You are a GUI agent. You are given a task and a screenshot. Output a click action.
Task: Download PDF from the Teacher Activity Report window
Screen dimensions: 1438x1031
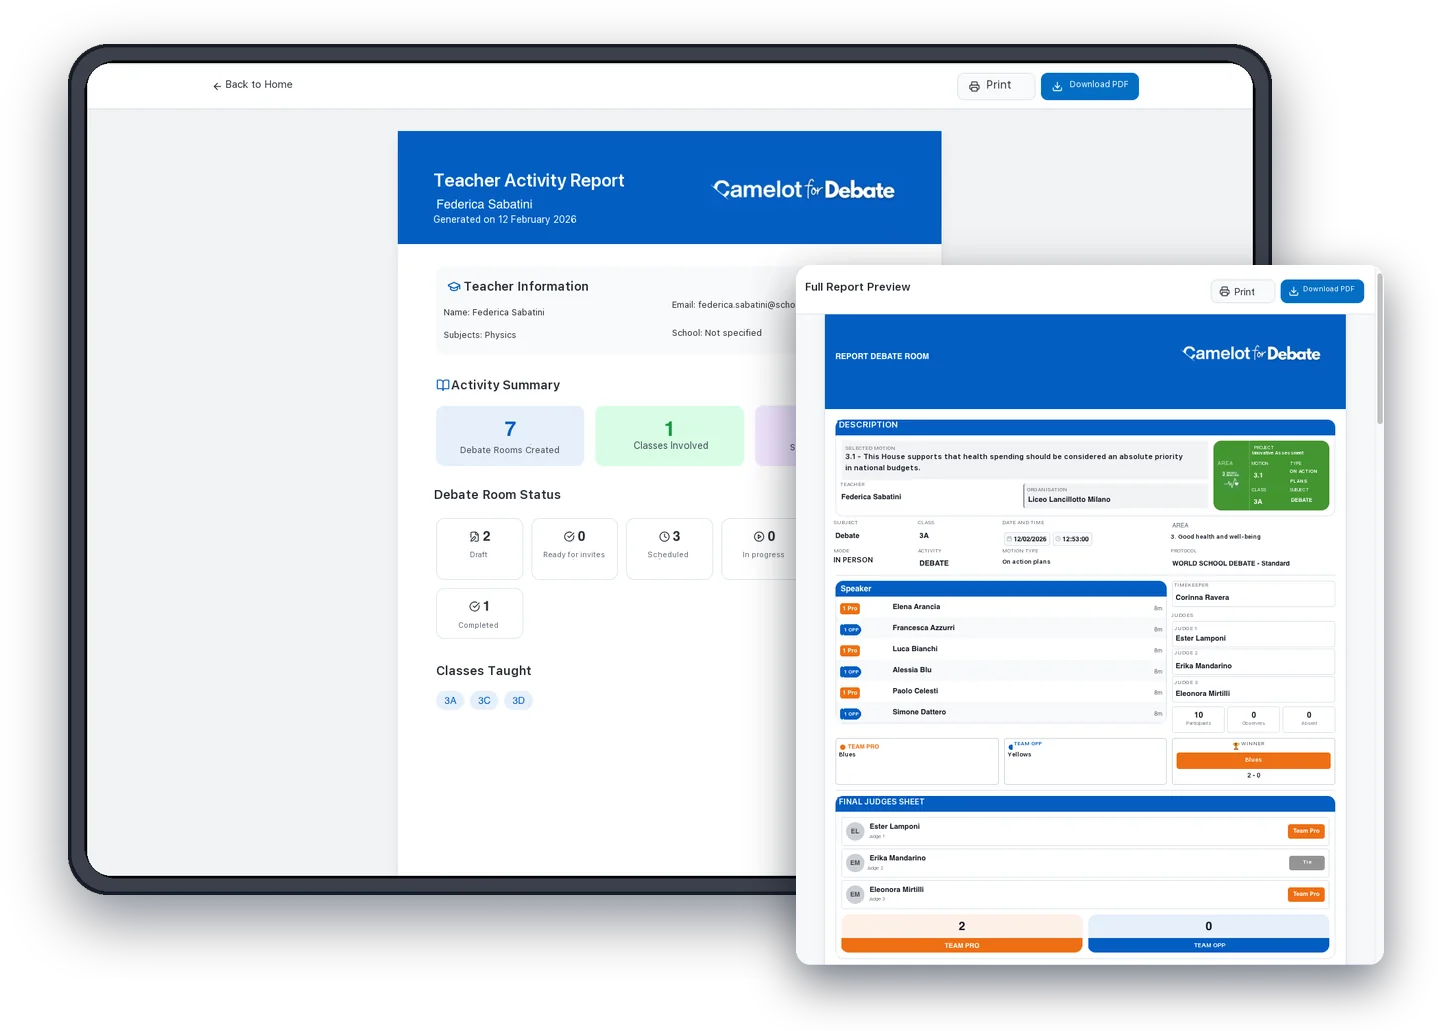point(1089,86)
